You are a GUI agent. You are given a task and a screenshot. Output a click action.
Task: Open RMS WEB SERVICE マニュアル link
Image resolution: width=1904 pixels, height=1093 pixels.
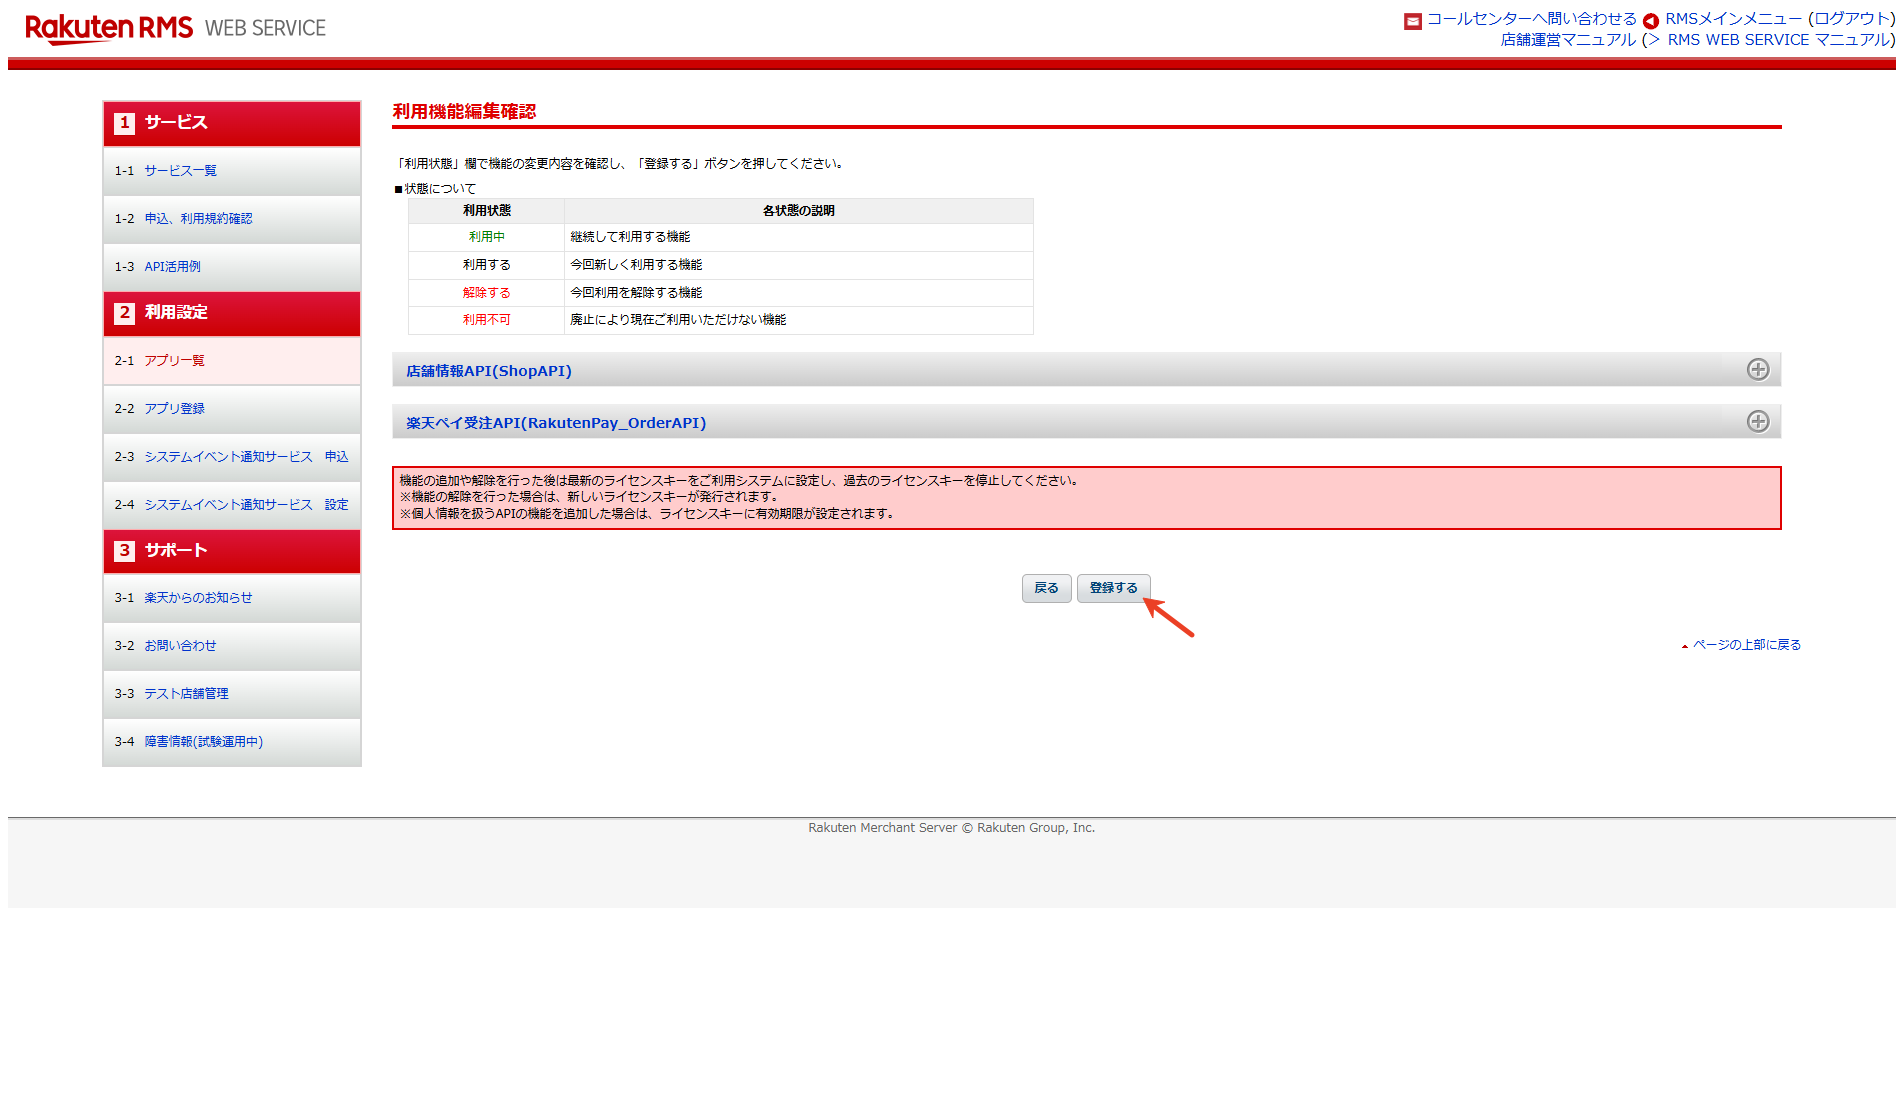pyautogui.click(x=1778, y=40)
